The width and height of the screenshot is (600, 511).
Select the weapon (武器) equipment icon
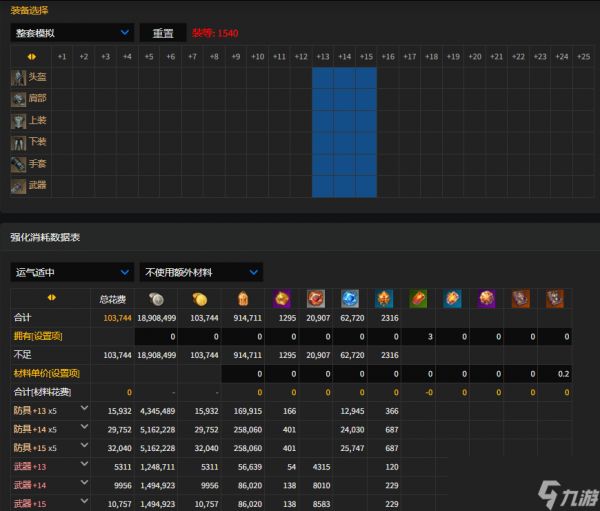pyautogui.click(x=18, y=186)
